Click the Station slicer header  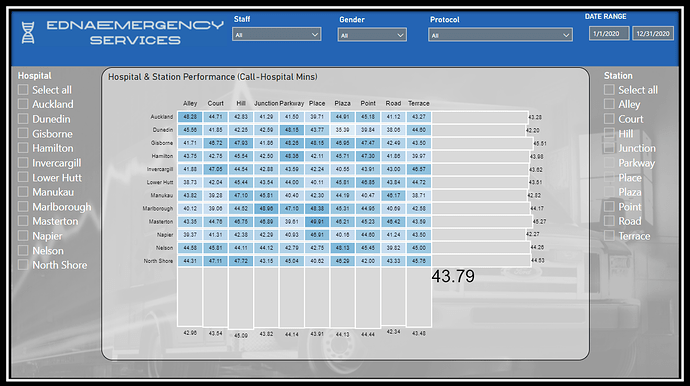point(618,76)
